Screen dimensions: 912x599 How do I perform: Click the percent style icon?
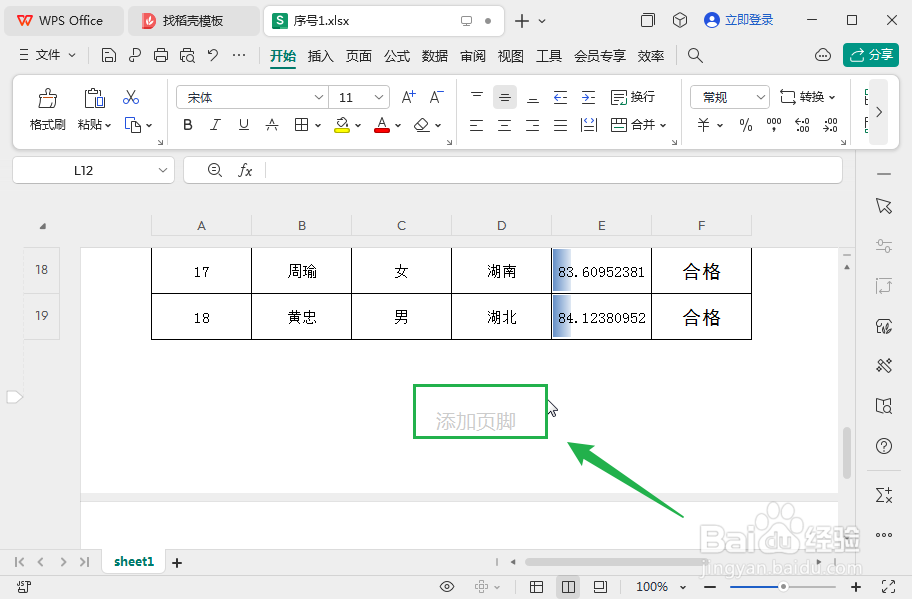[745, 124]
